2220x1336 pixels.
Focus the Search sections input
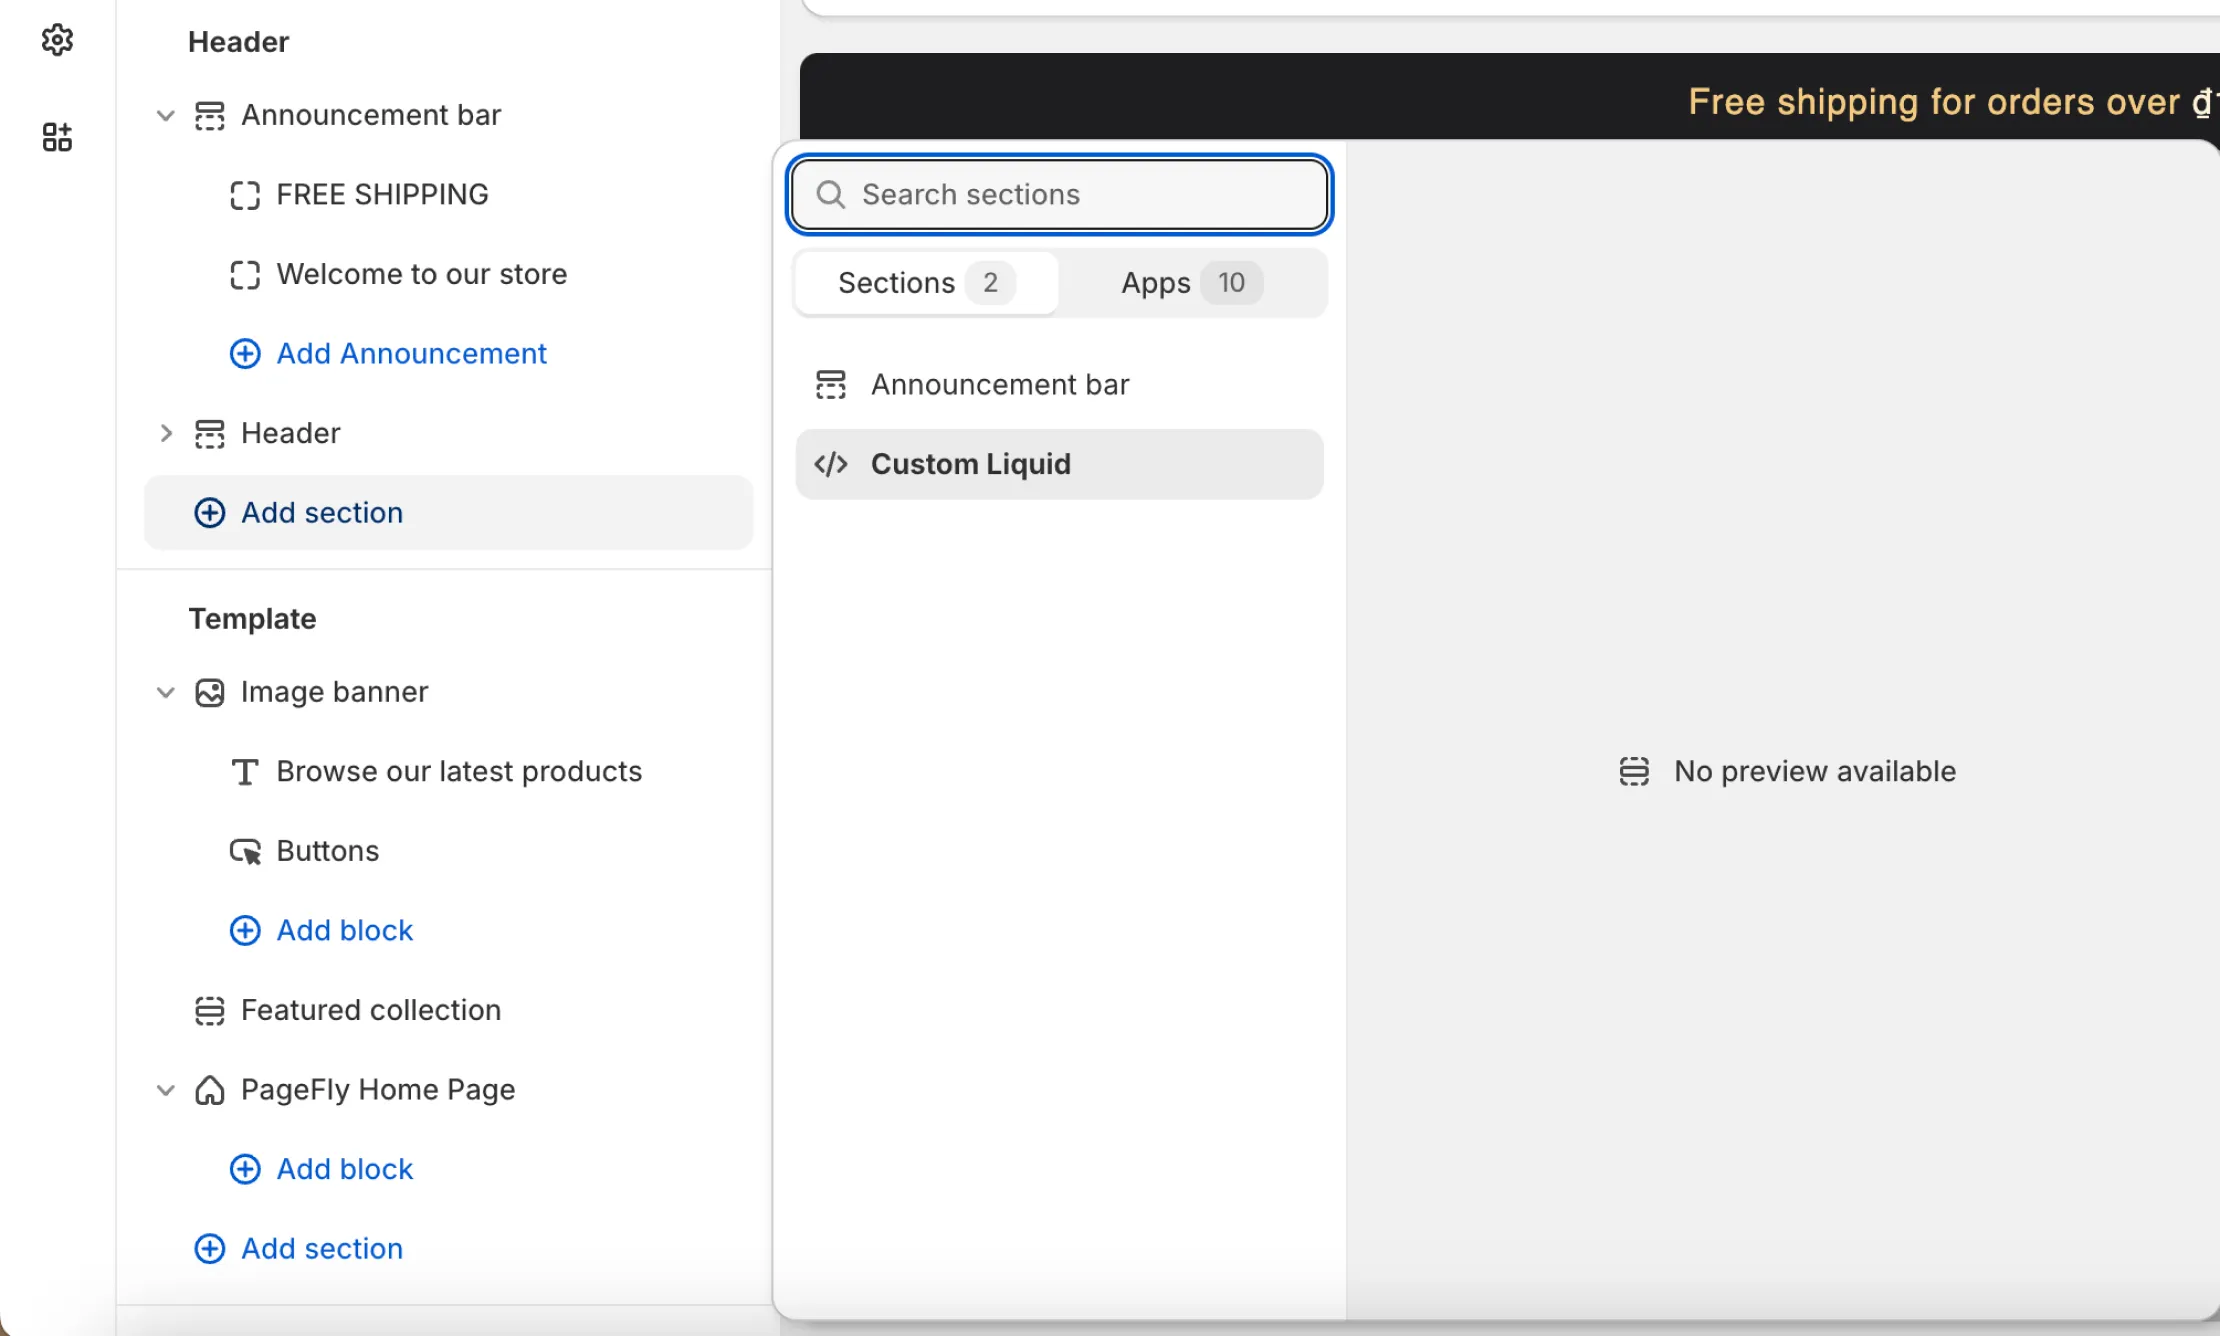click(x=1060, y=194)
